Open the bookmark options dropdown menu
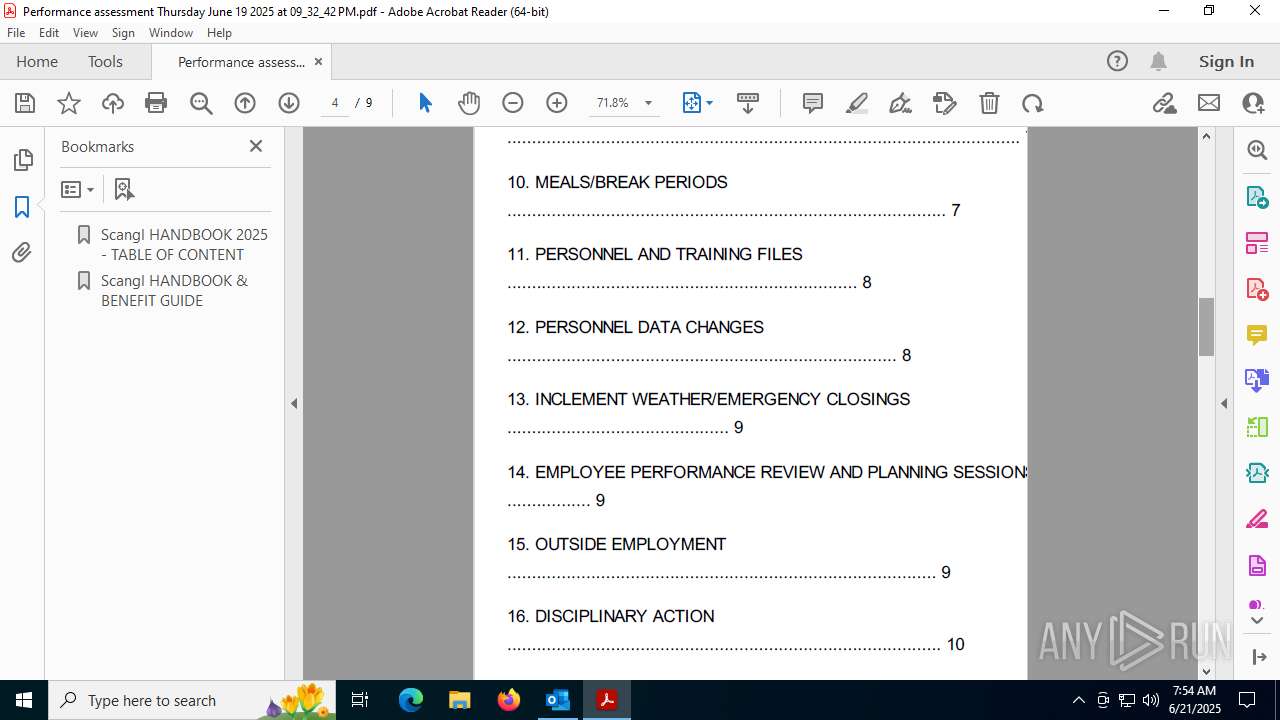 pyautogui.click(x=78, y=189)
